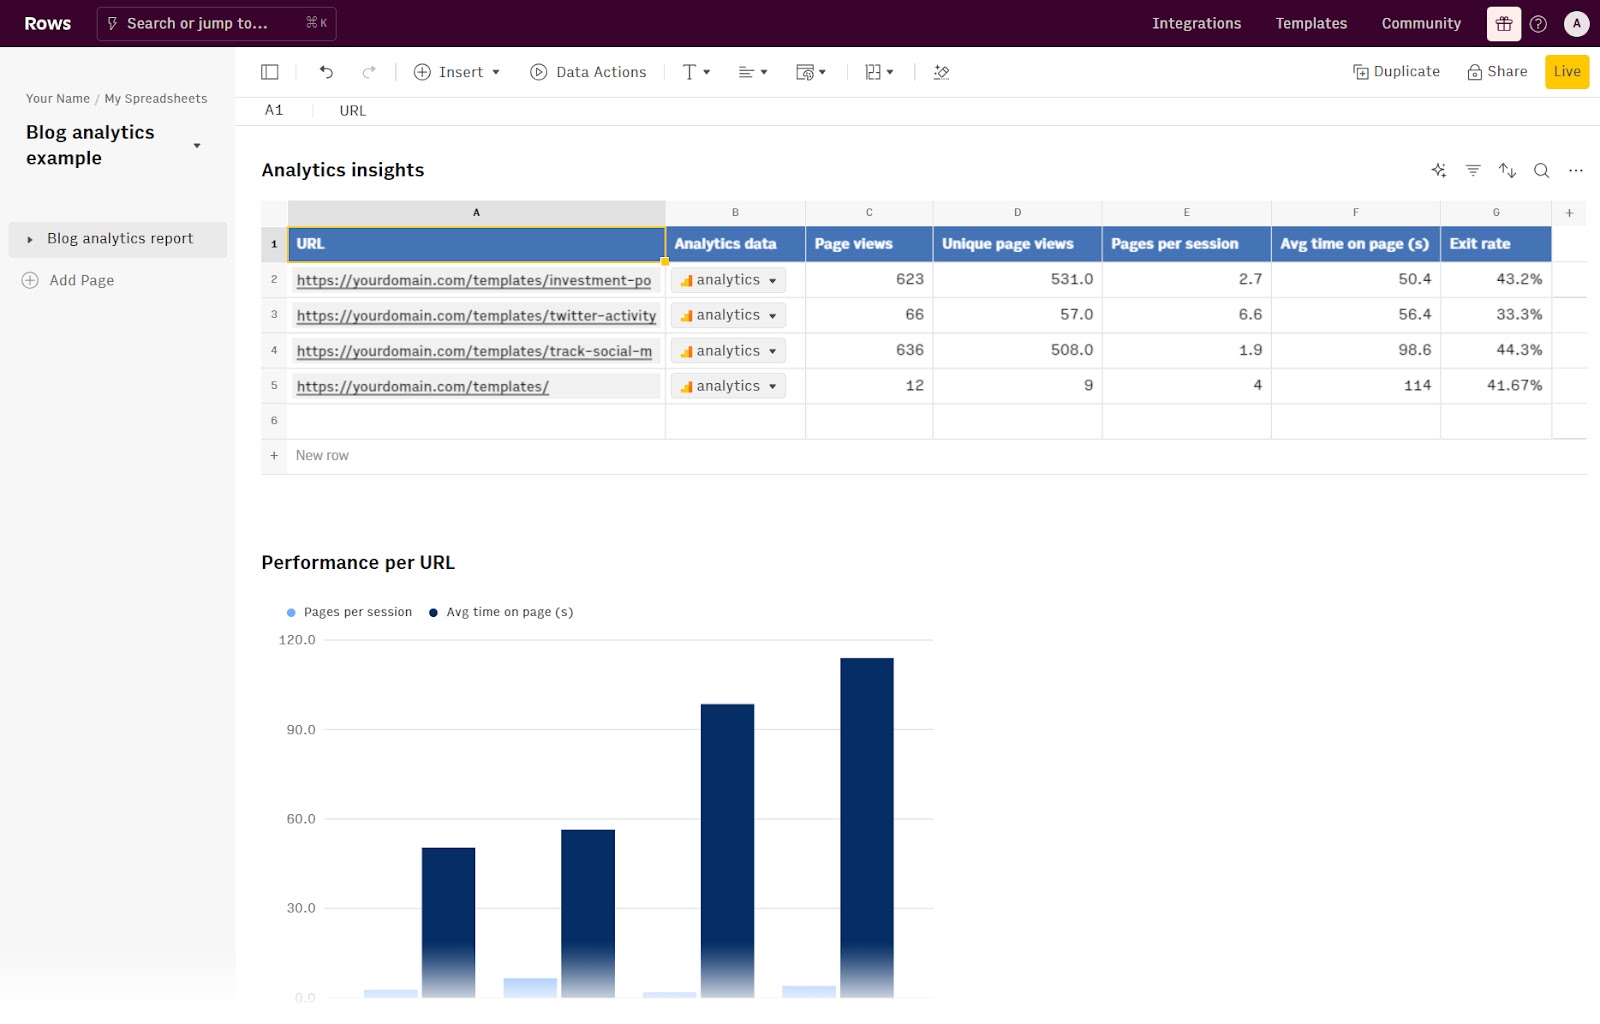
Task: Click the gift icon near your avatar
Action: click(x=1502, y=23)
